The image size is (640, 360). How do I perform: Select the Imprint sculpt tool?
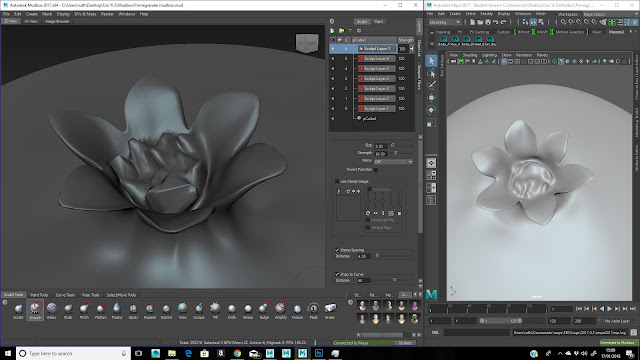click(166, 311)
